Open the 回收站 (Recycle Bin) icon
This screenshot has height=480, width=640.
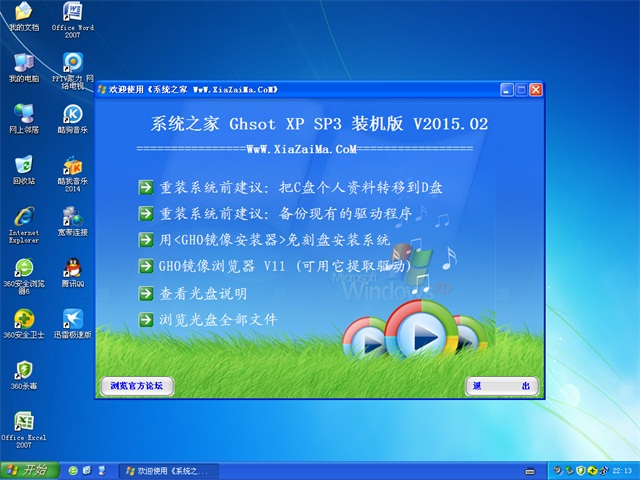pos(23,166)
